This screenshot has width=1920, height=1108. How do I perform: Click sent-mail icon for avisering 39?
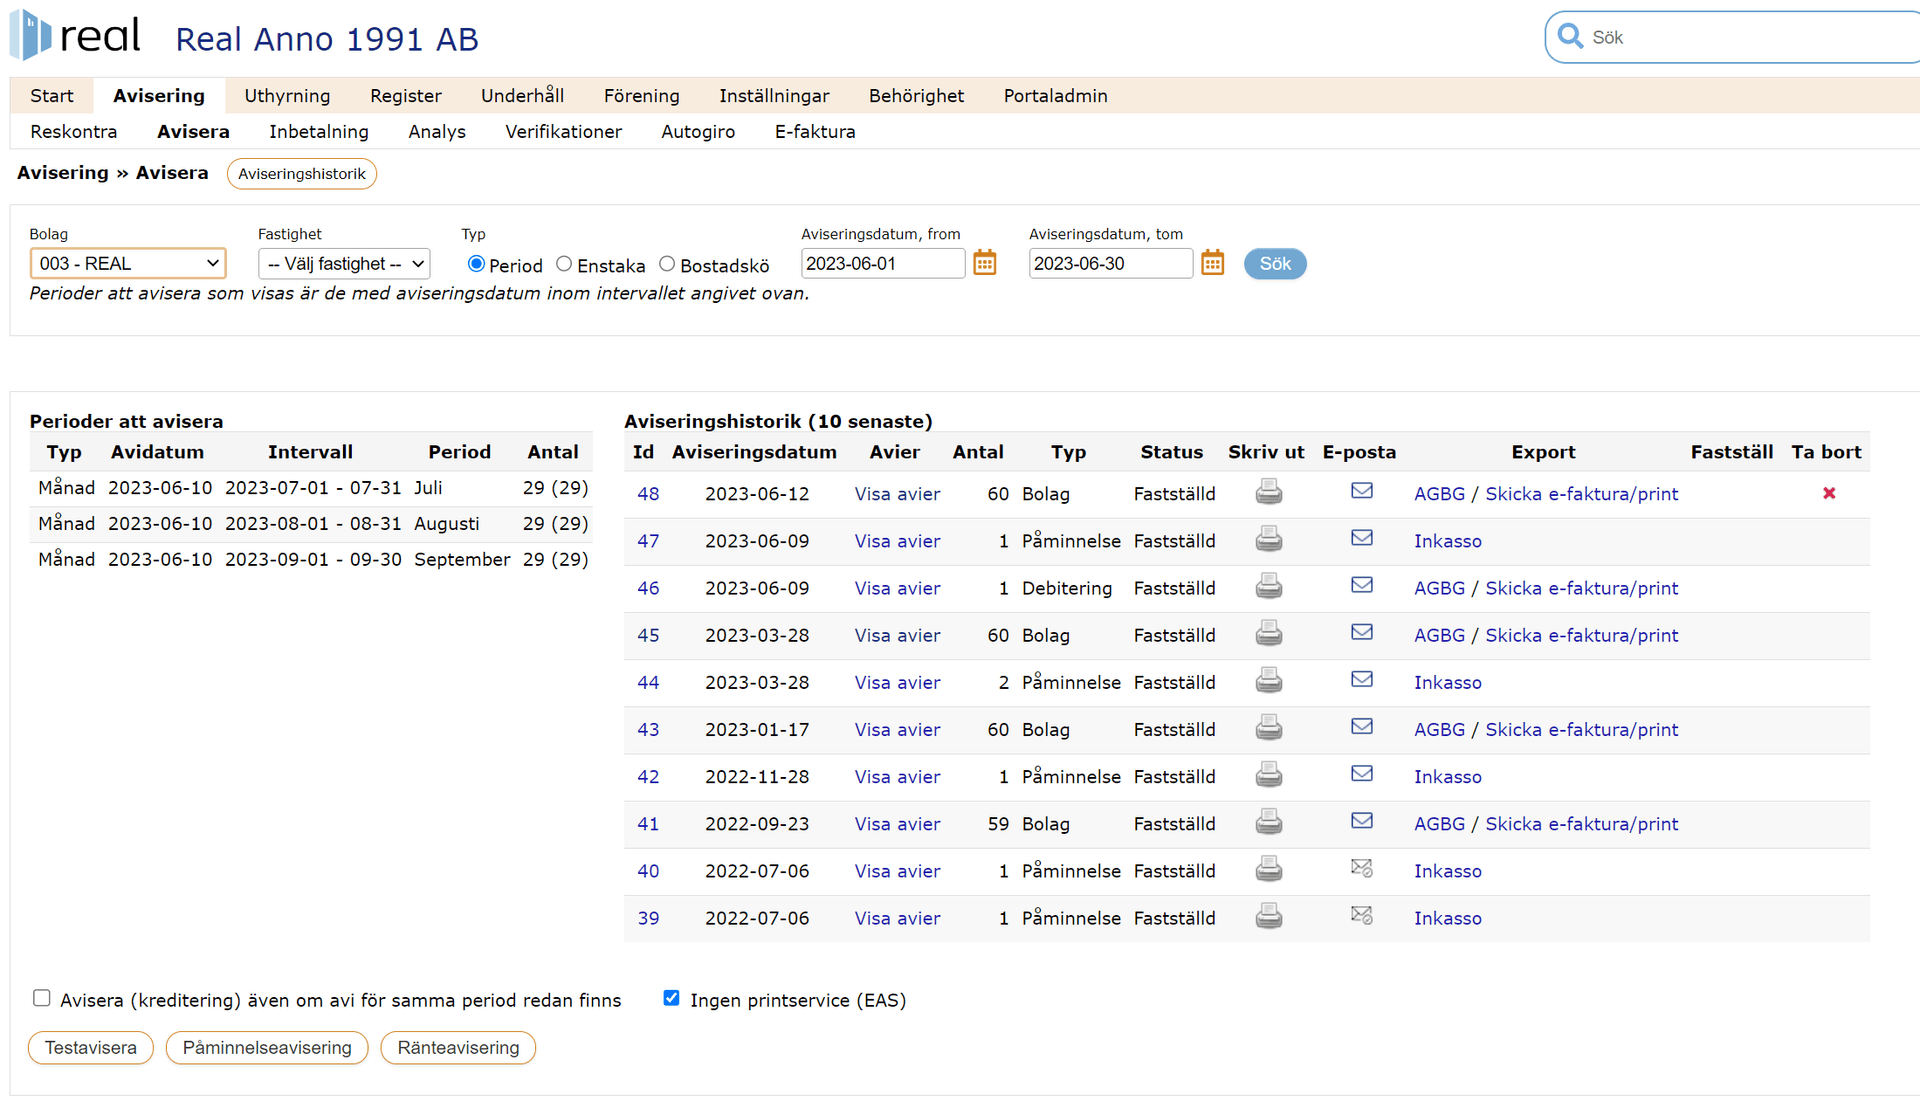pyautogui.click(x=1361, y=915)
